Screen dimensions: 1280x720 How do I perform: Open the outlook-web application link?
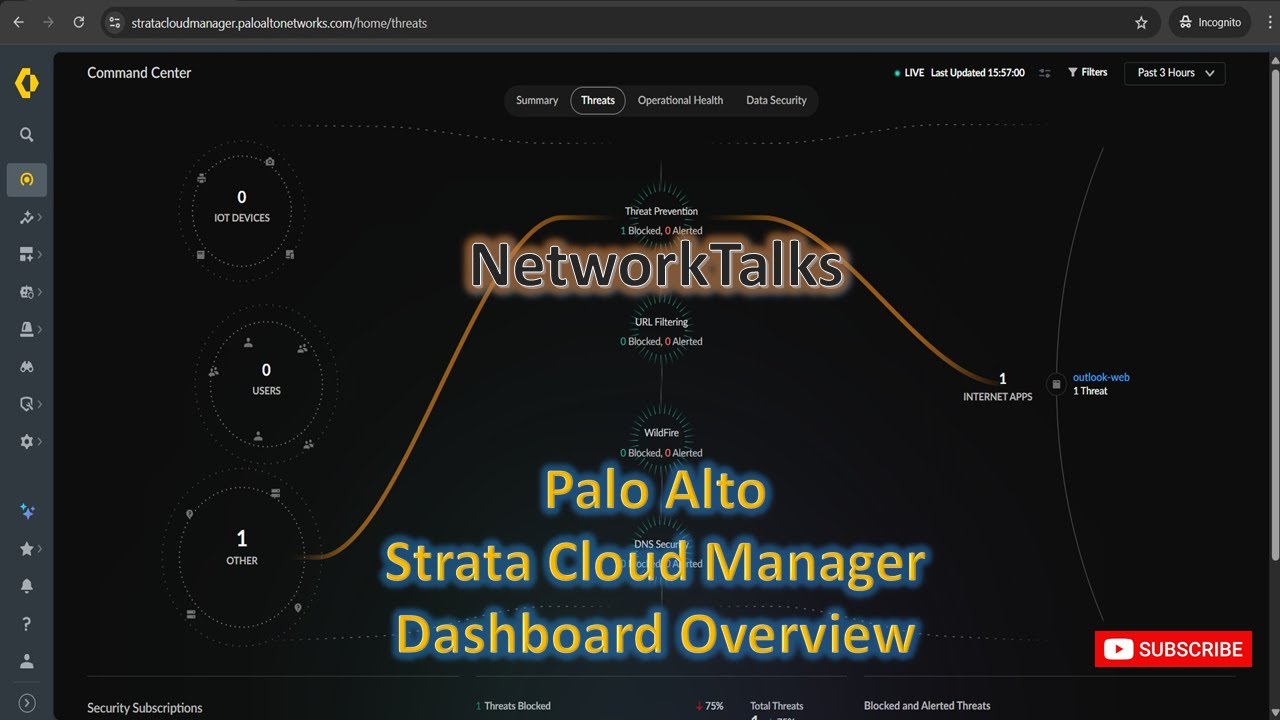point(1101,377)
